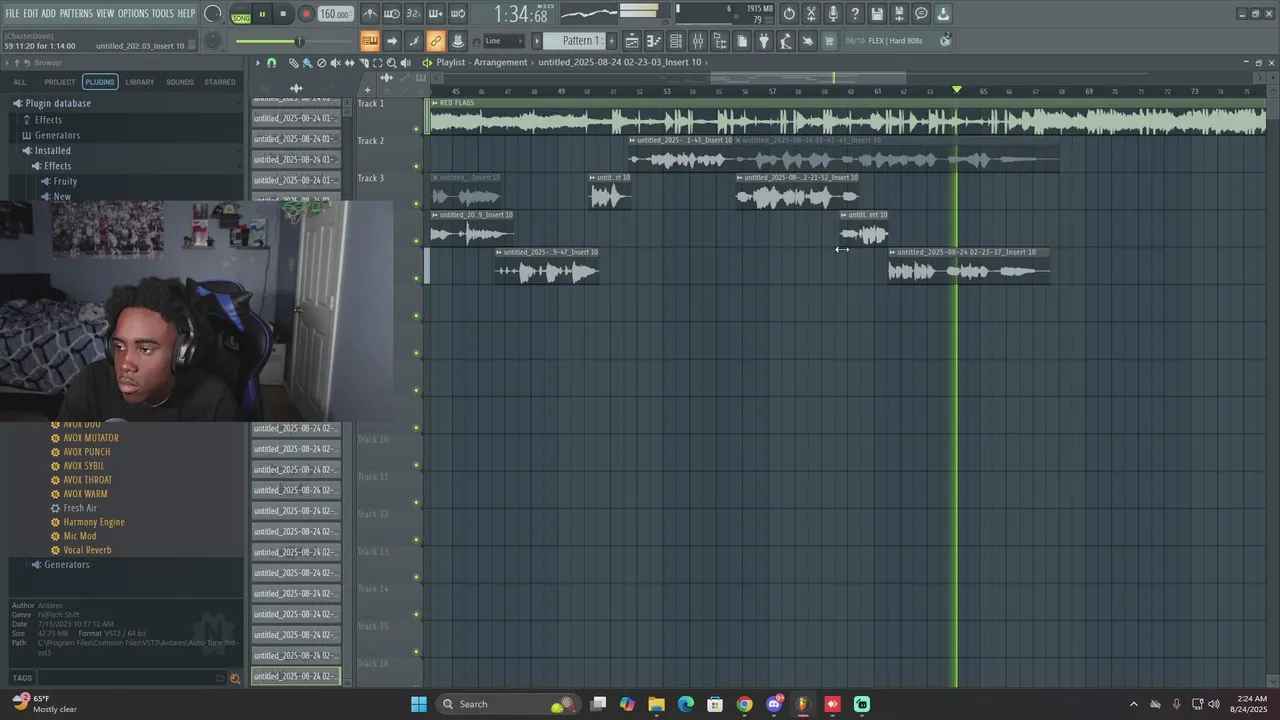Select the SOUNDS browser tab

click(x=180, y=82)
